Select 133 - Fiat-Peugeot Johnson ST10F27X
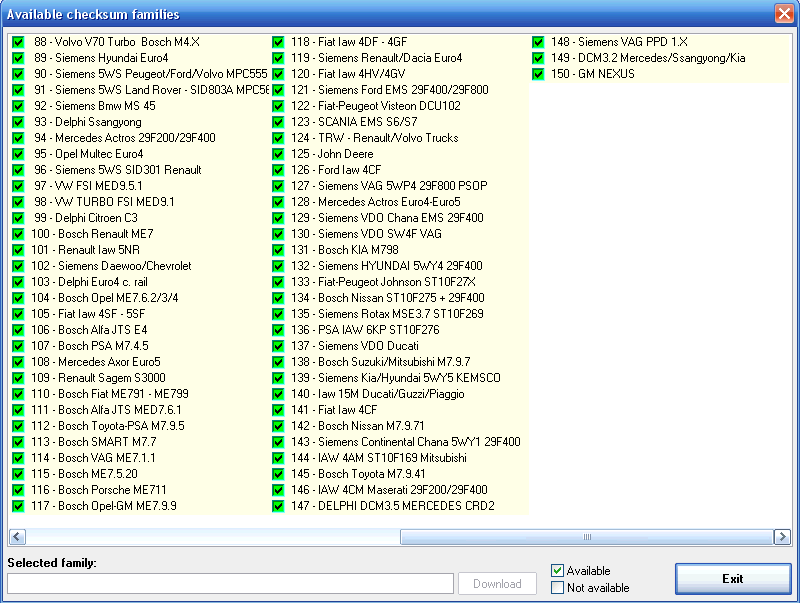The image size is (800, 603). [383, 282]
